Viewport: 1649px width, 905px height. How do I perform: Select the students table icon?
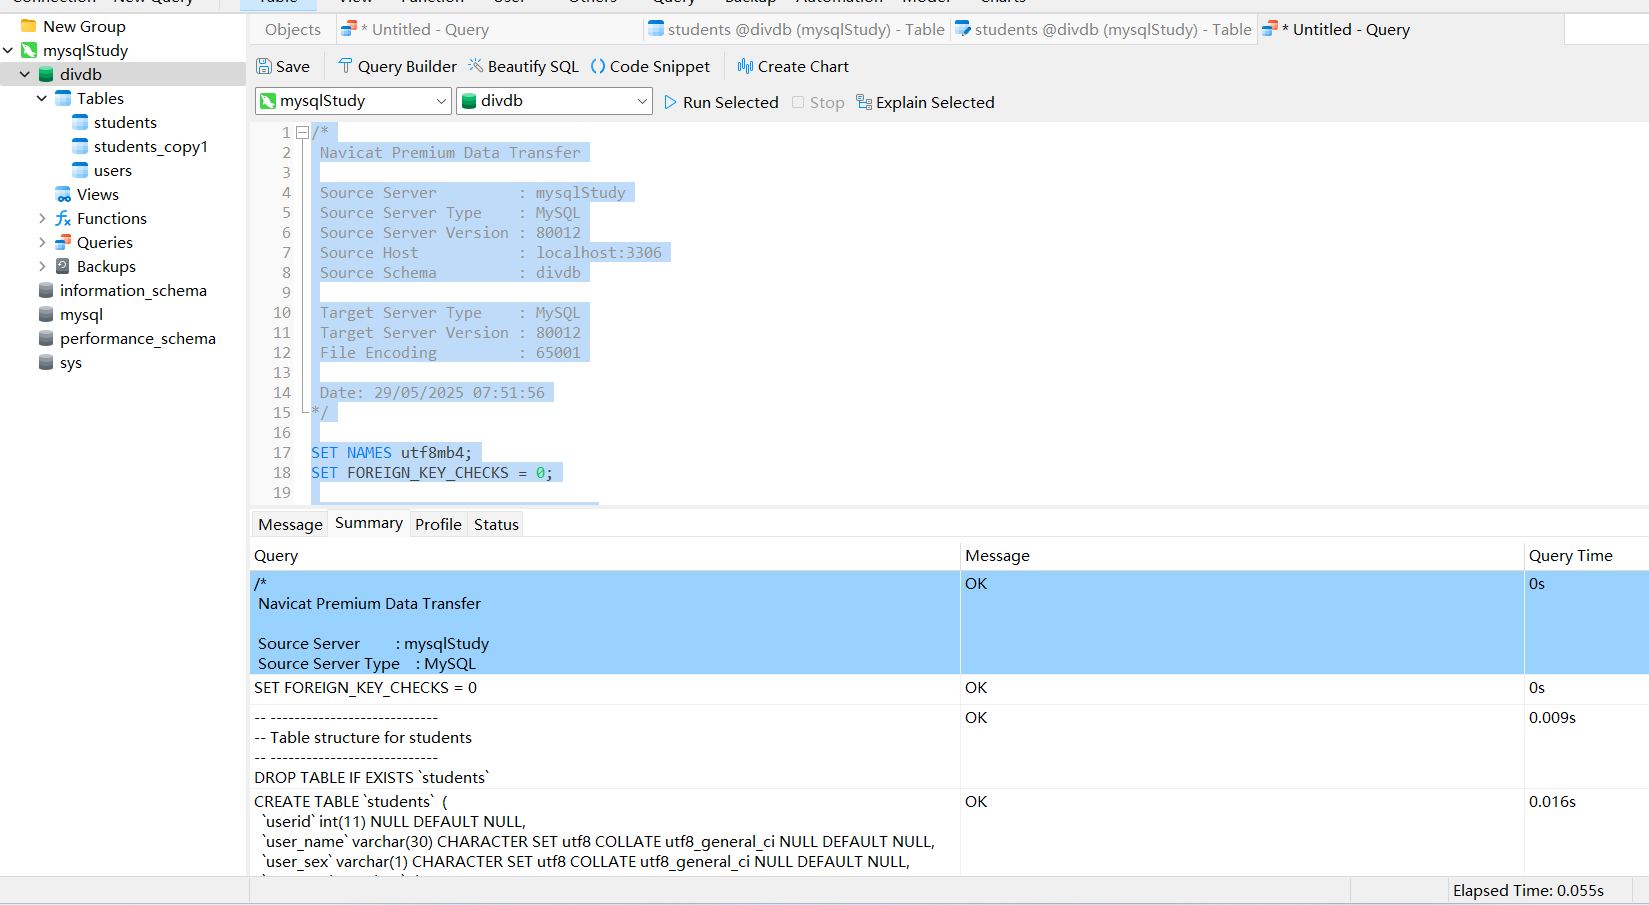[80, 122]
